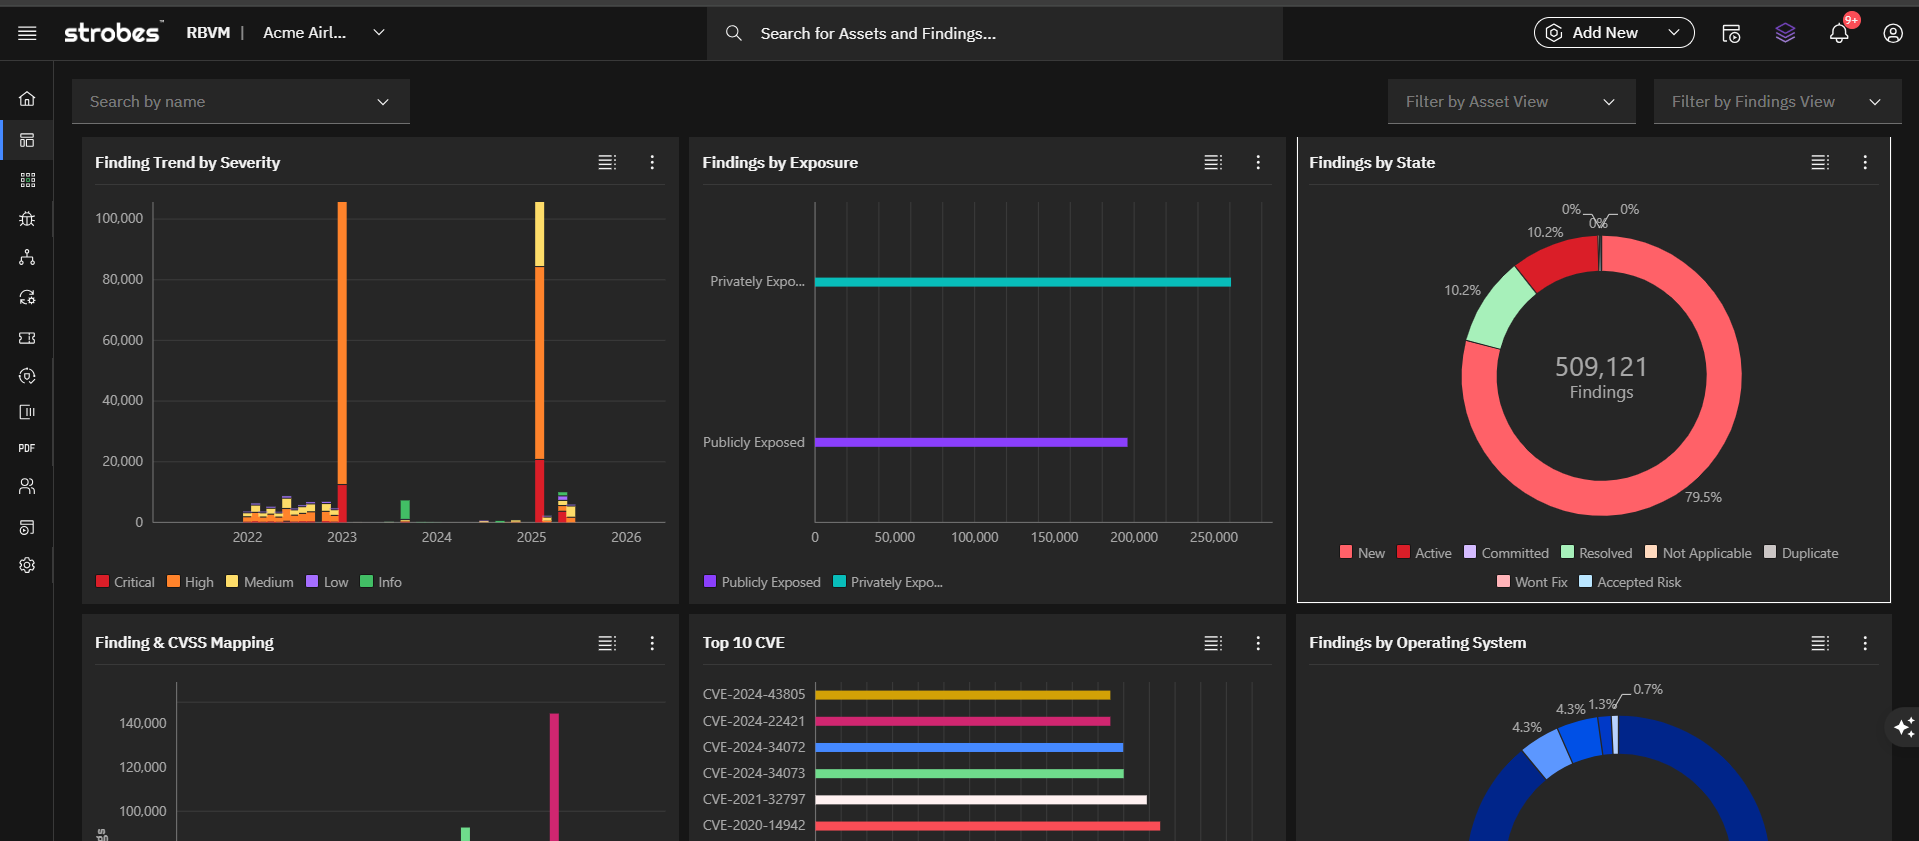Click the CVE-2024-22421 label

(754, 721)
